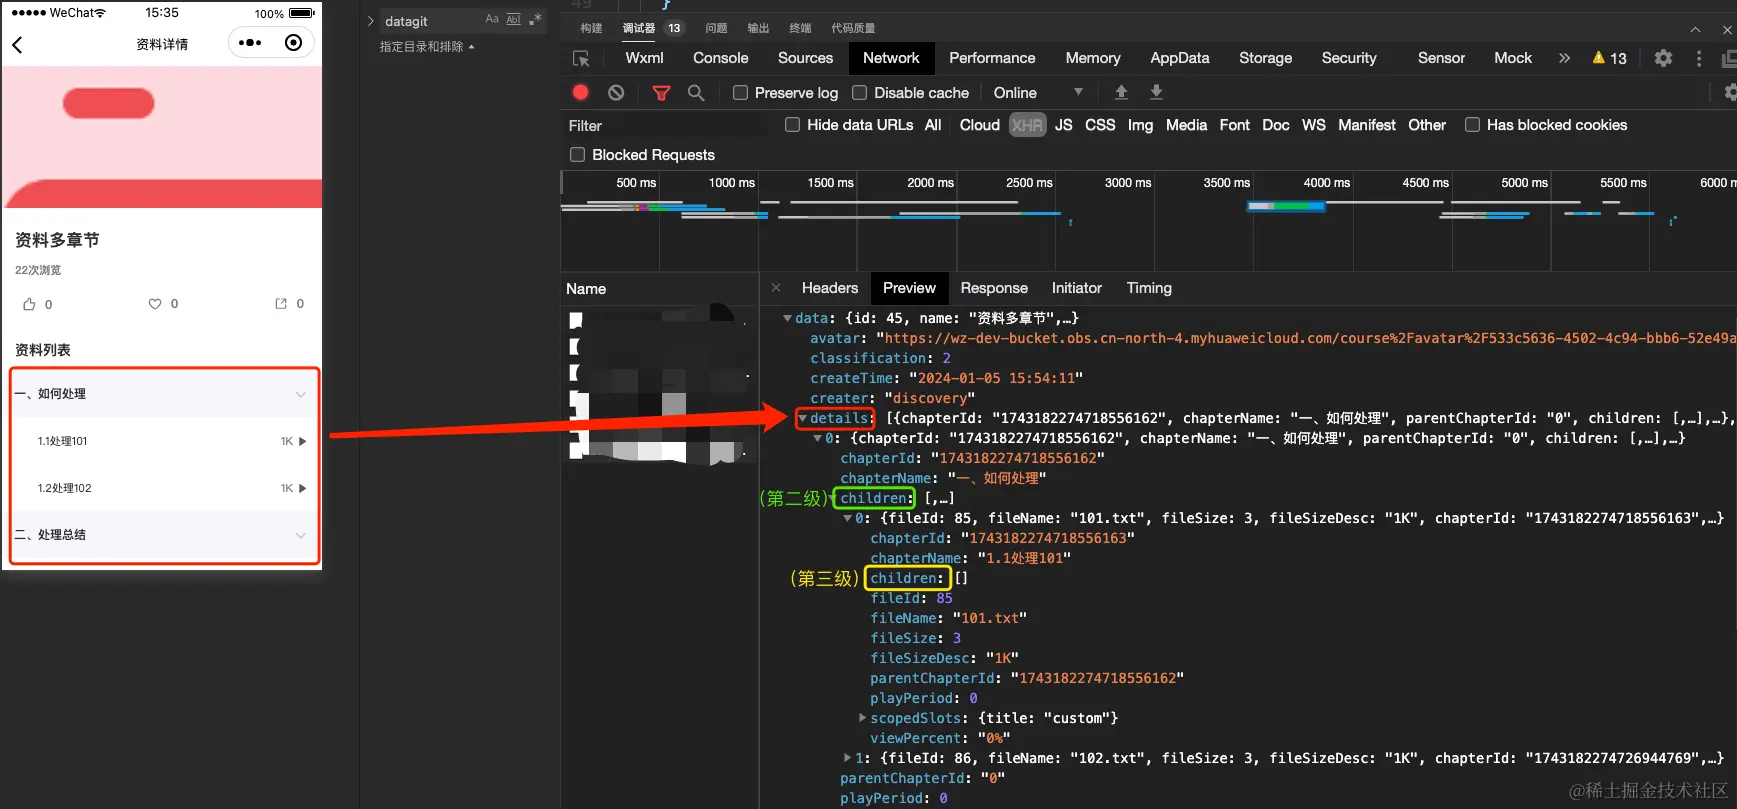This screenshot has width=1737, height=809.
Task: Tap the back arrow in mini program
Action: [18, 44]
